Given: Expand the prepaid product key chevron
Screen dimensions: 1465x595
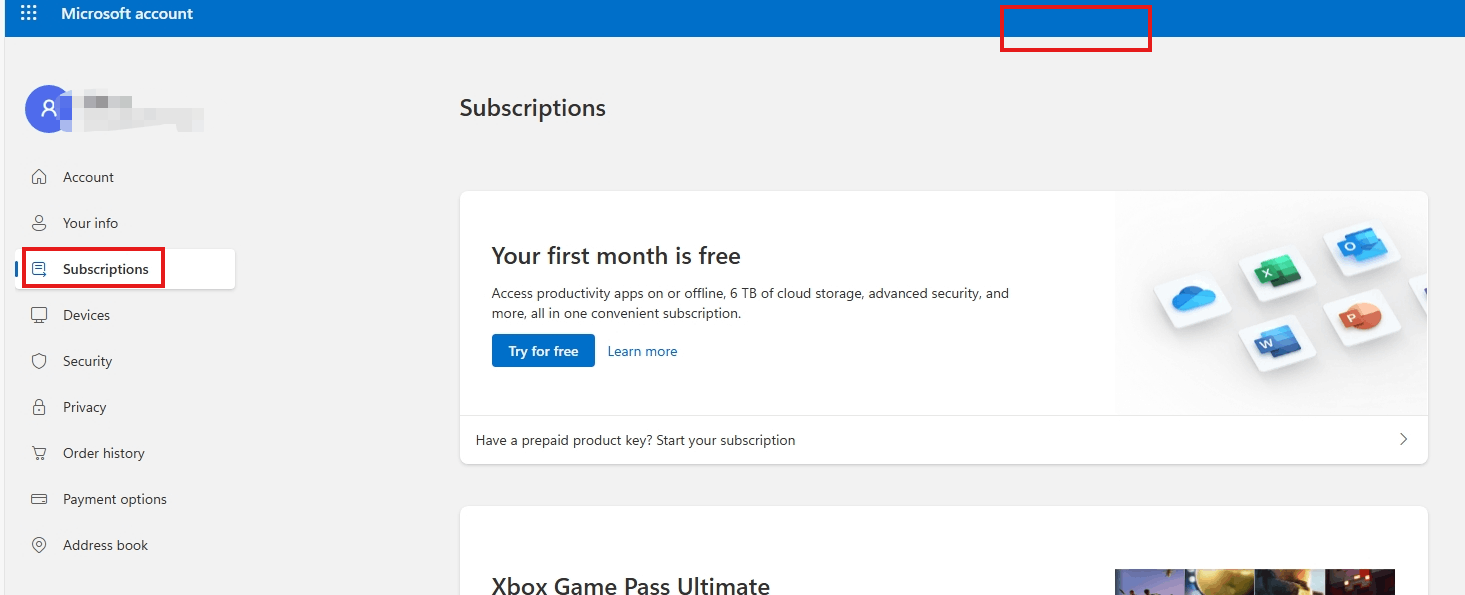Looking at the screenshot, I should [1403, 439].
